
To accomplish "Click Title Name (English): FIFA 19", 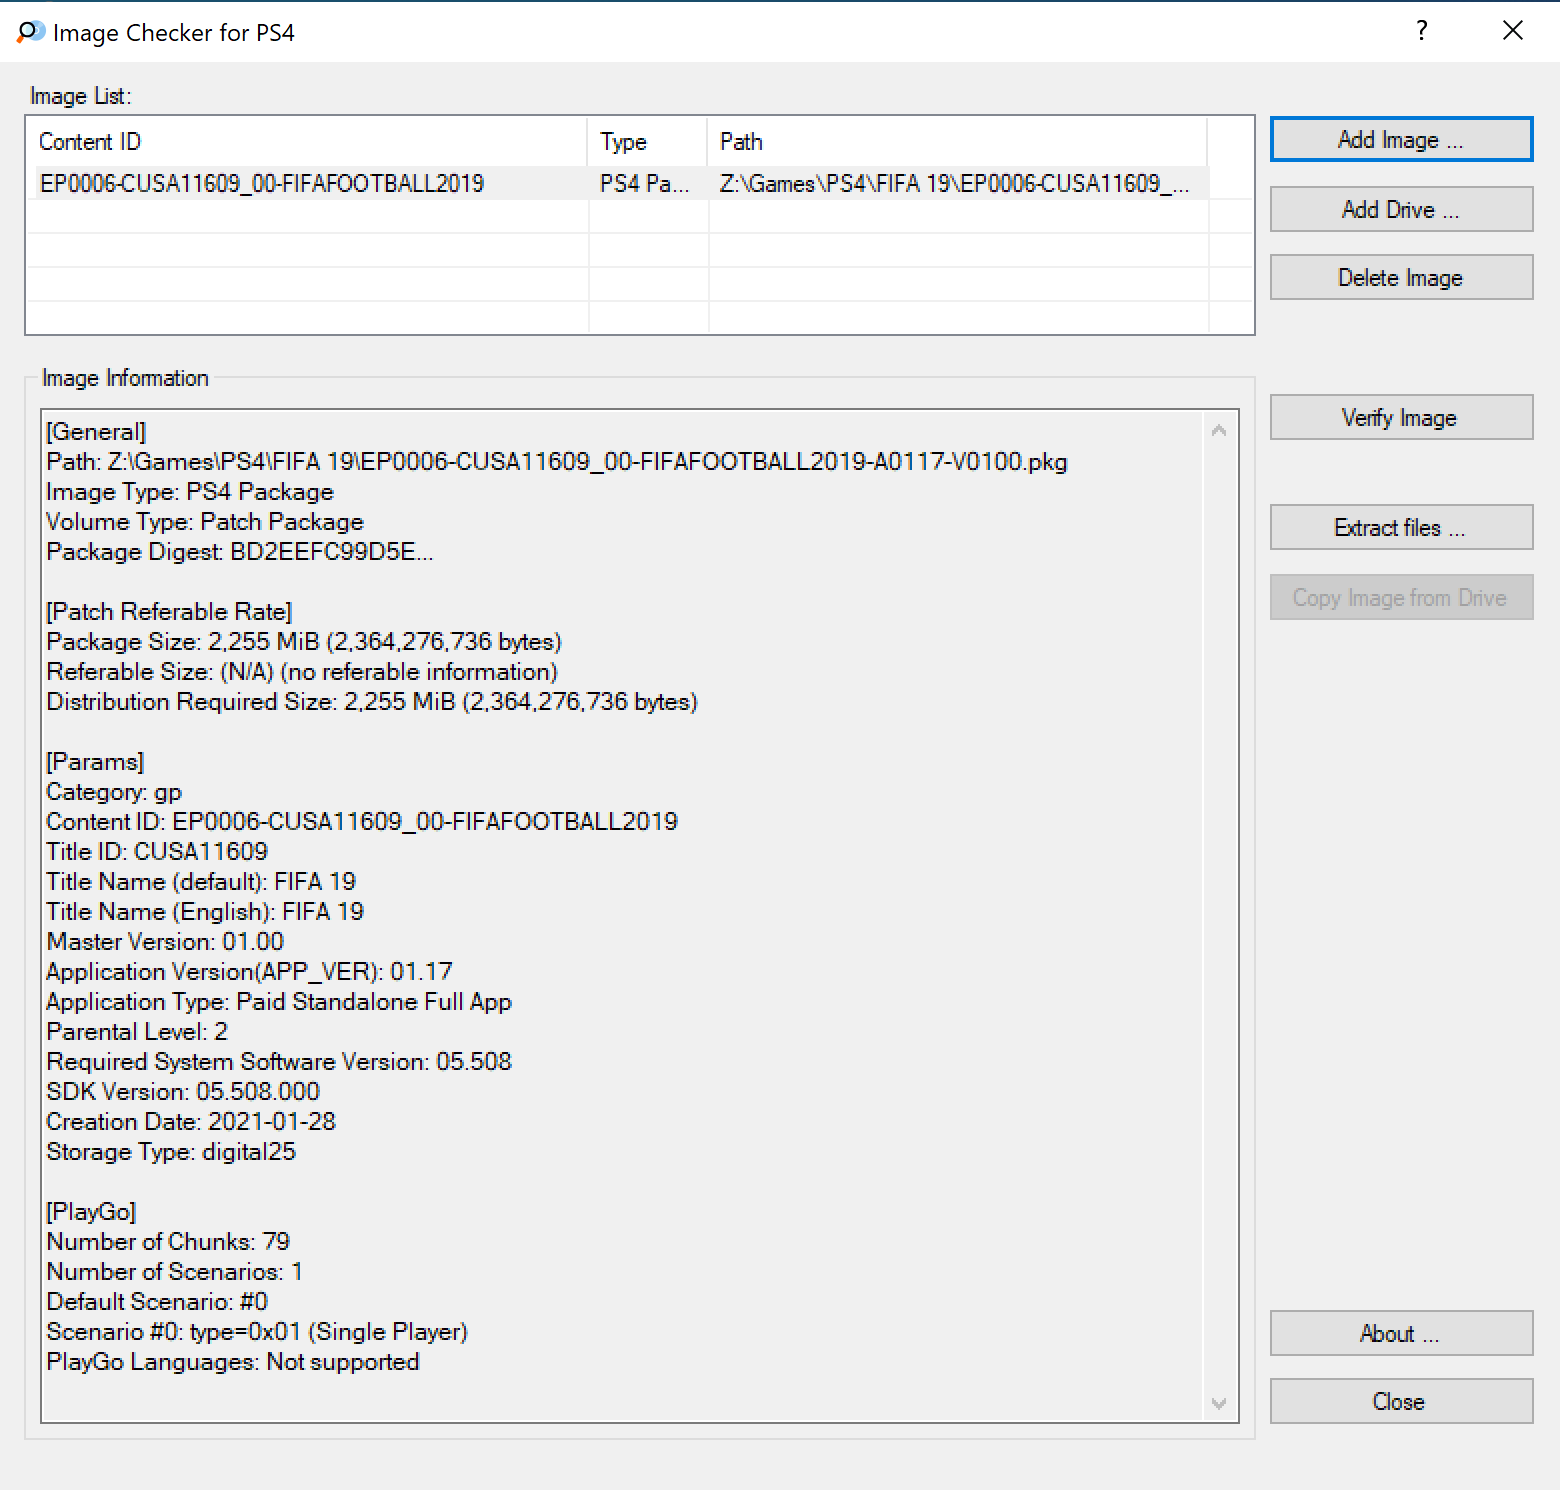I will (x=205, y=911).
